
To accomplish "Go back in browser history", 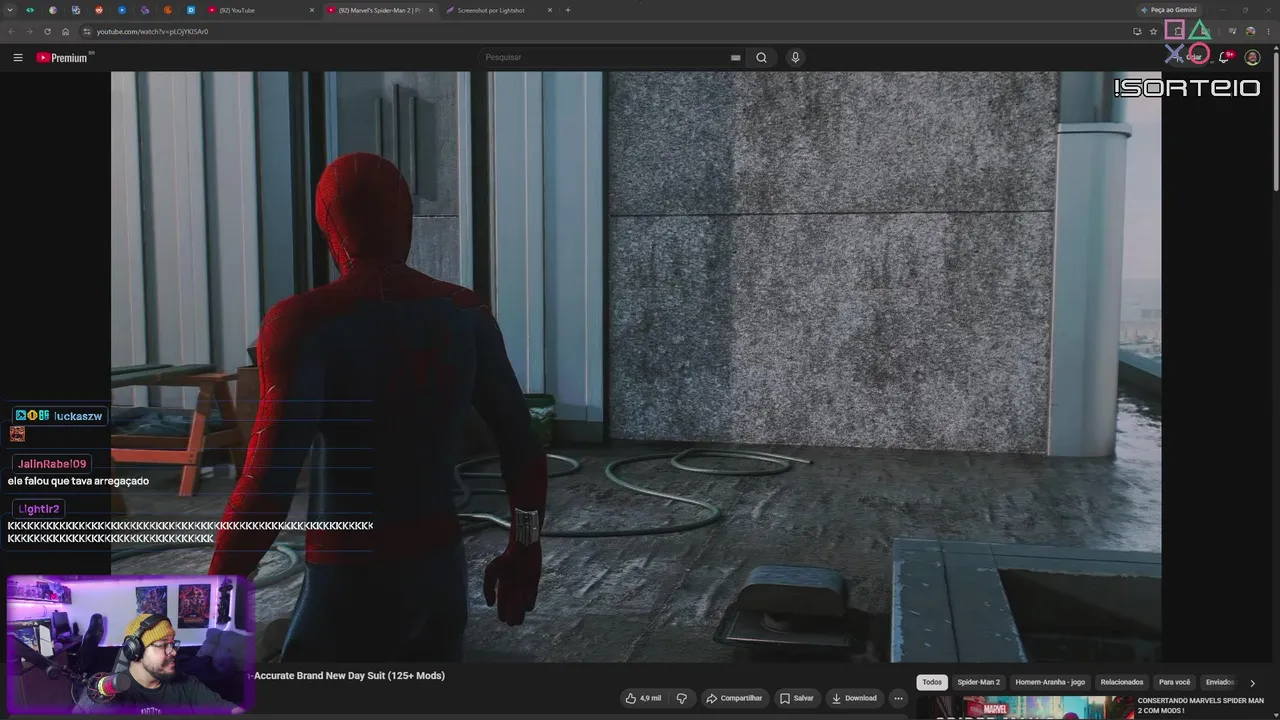I will 12,31.
